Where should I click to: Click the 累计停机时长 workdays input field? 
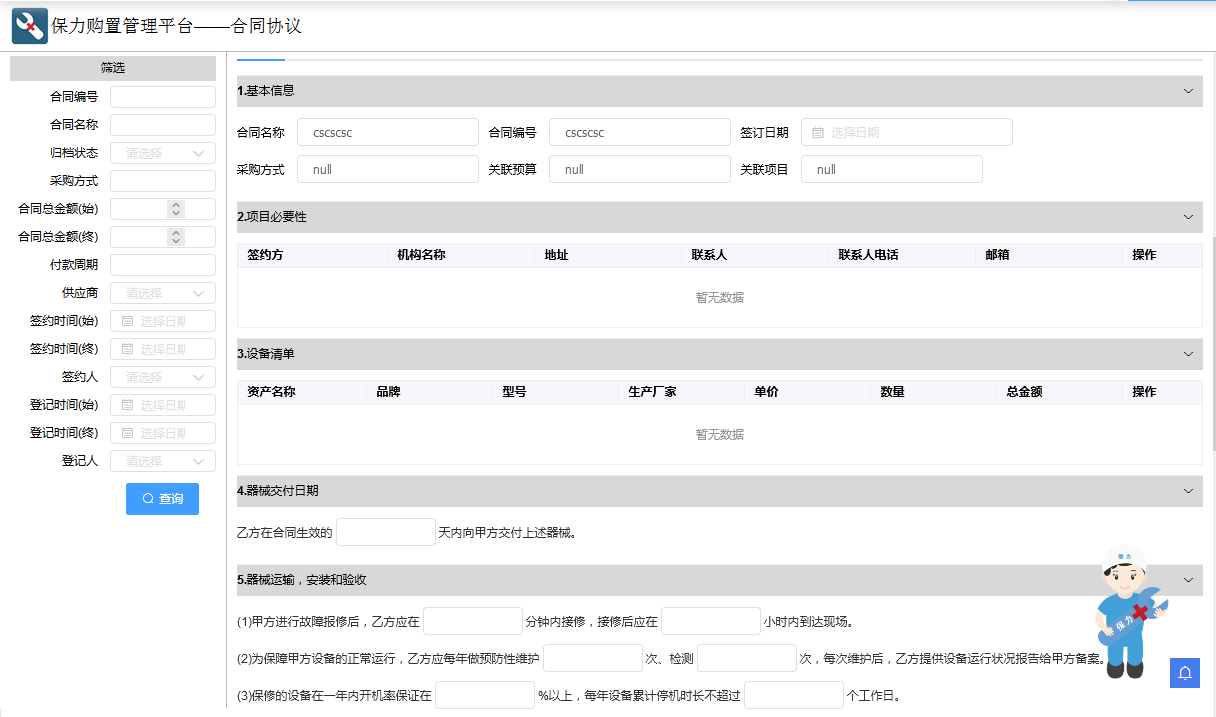click(794, 695)
